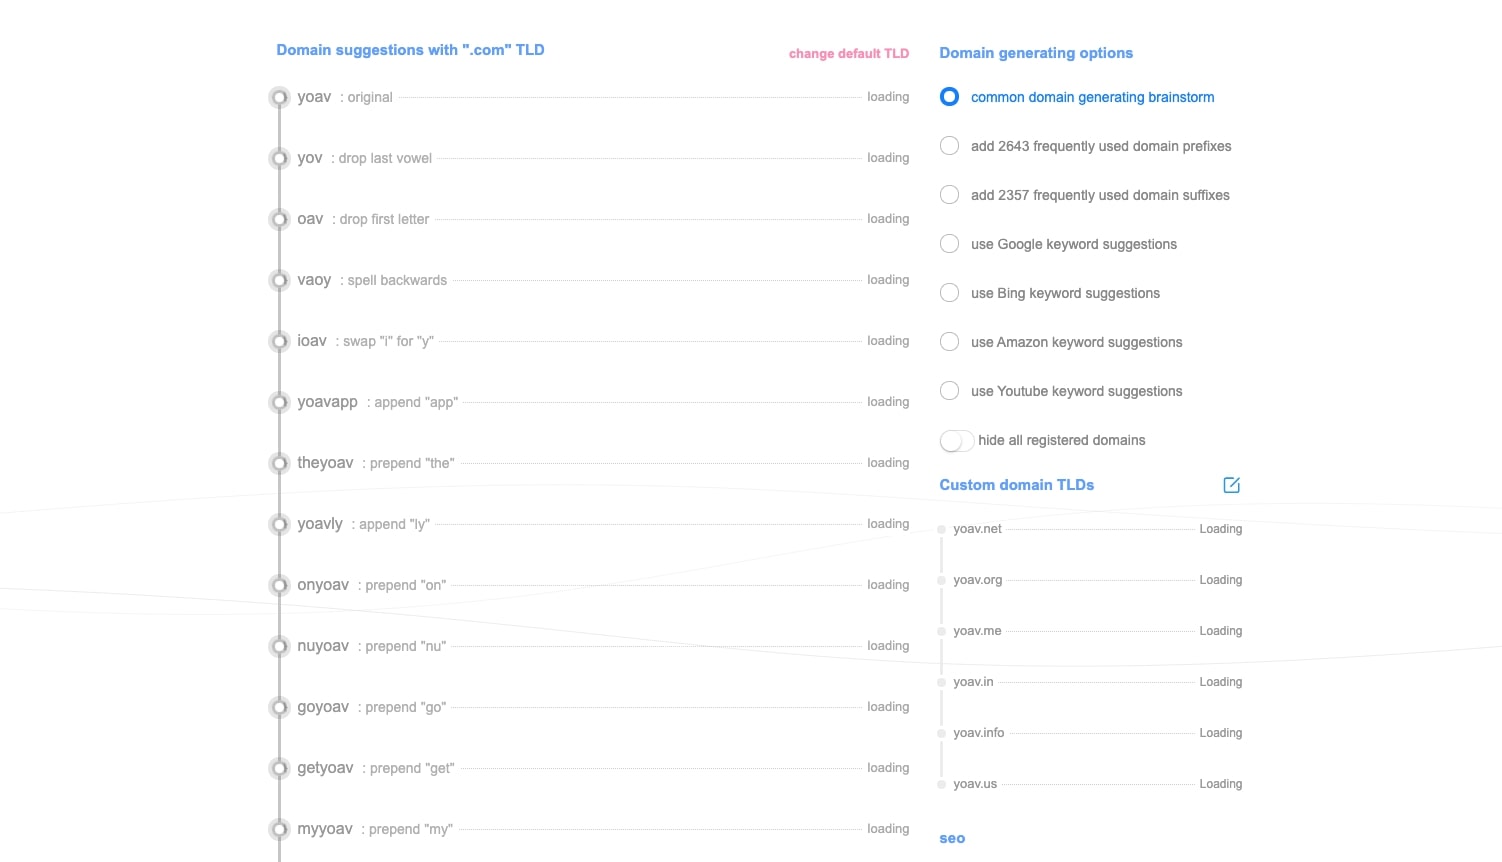Click the circle marker next to getyoav
This screenshot has height=862, width=1502.
280,769
